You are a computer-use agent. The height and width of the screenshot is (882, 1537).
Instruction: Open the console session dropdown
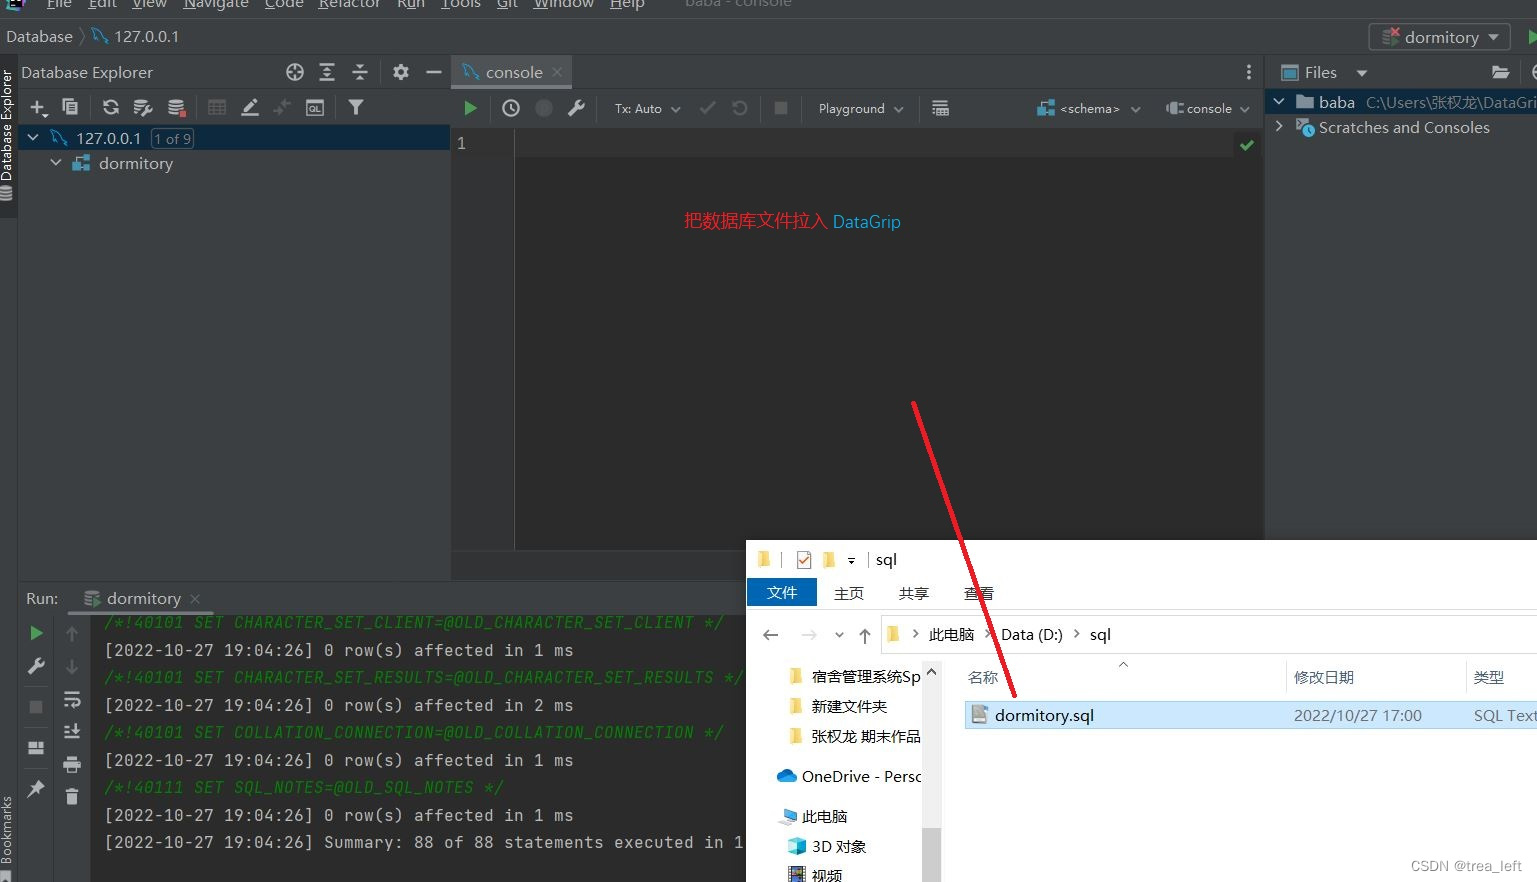pos(1208,108)
